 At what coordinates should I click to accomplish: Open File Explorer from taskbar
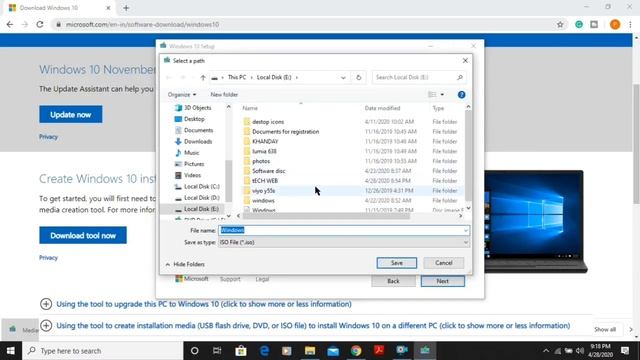(x=310, y=351)
